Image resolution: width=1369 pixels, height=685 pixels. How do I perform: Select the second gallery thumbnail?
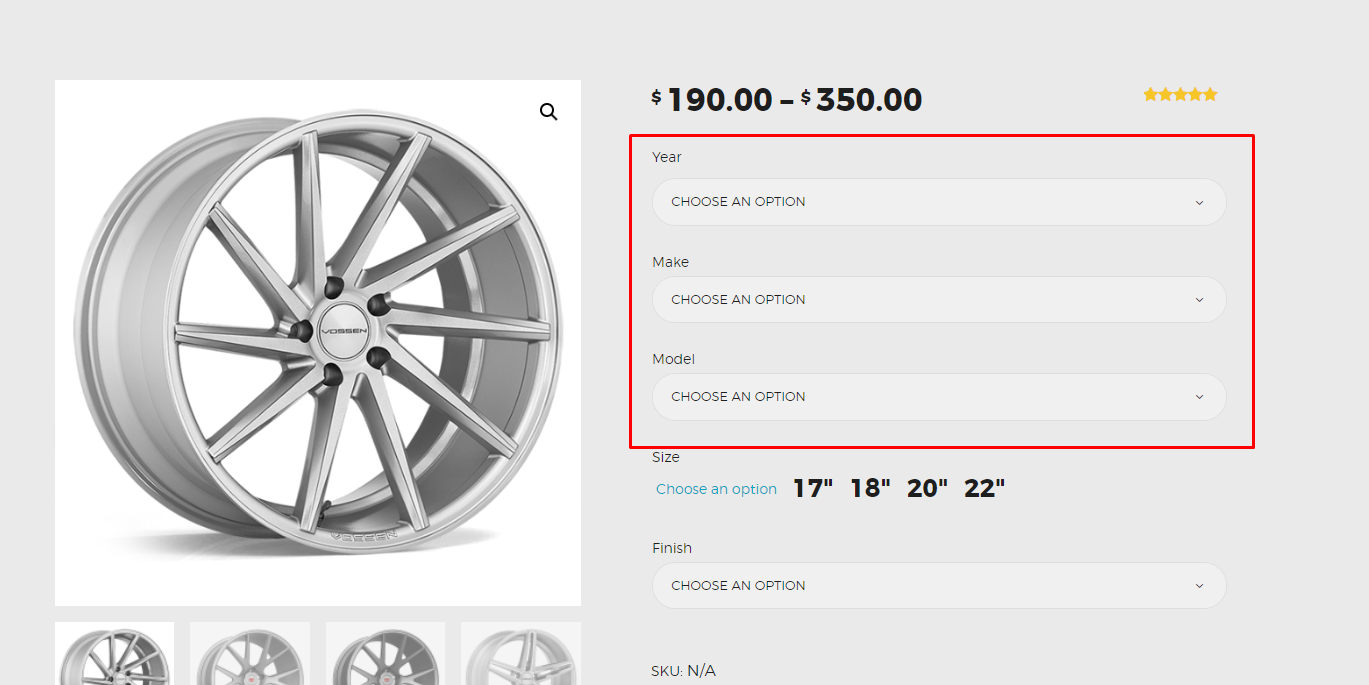tap(250, 653)
